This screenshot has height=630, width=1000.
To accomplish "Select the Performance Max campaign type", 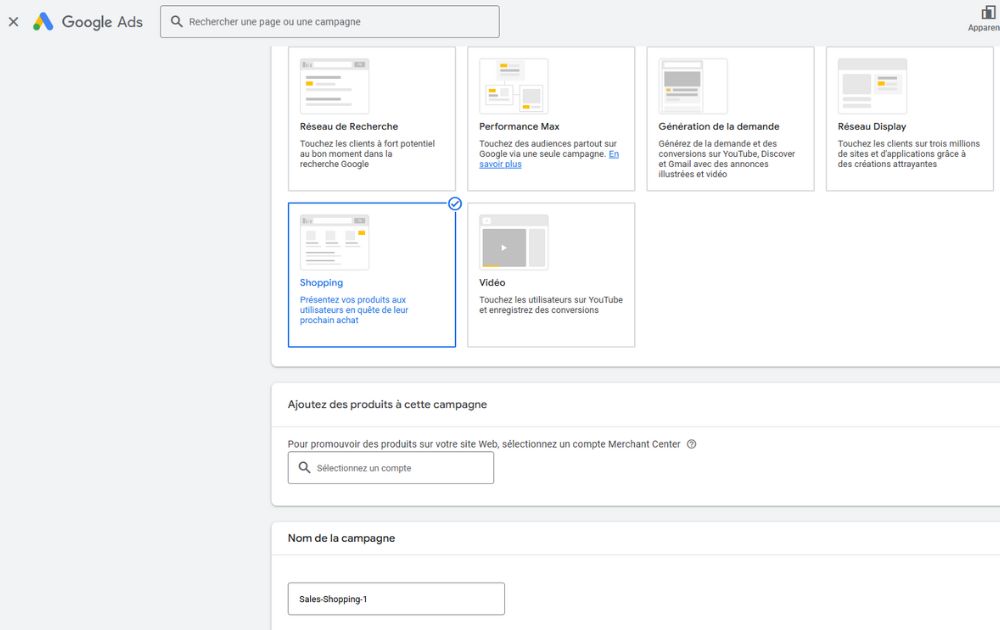I will [x=551, y=119].
